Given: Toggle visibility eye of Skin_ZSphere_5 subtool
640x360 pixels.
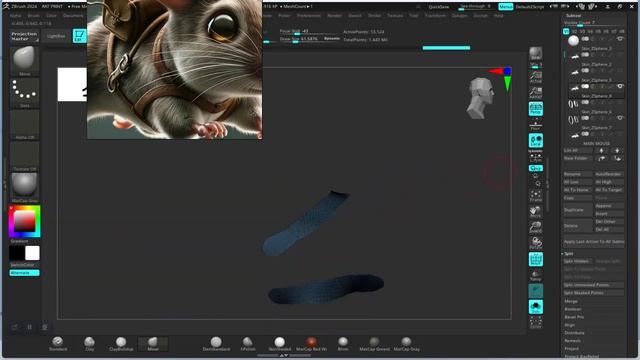Looking at the screenshot, I should (620, 86).
